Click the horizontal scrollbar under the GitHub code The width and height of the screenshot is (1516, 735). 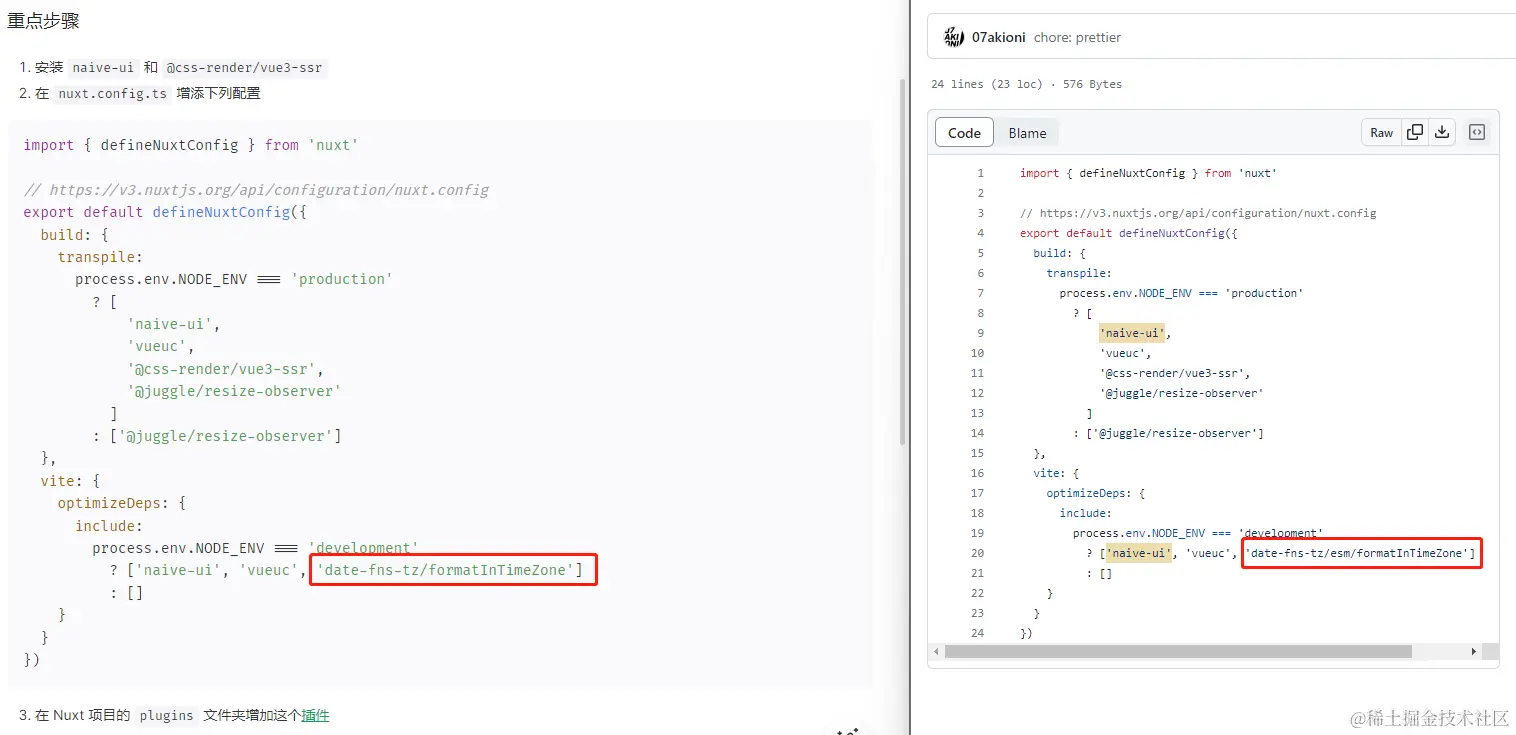tap(1178, 651)
